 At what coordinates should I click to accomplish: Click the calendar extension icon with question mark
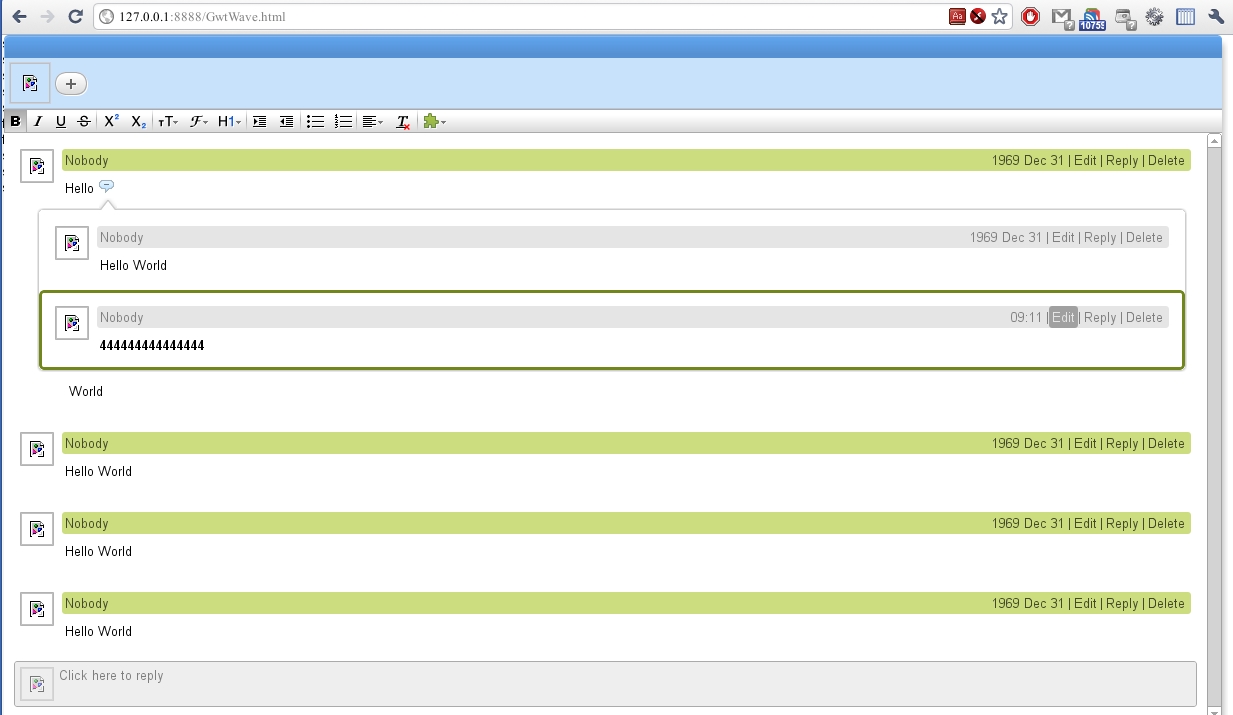1125,17
